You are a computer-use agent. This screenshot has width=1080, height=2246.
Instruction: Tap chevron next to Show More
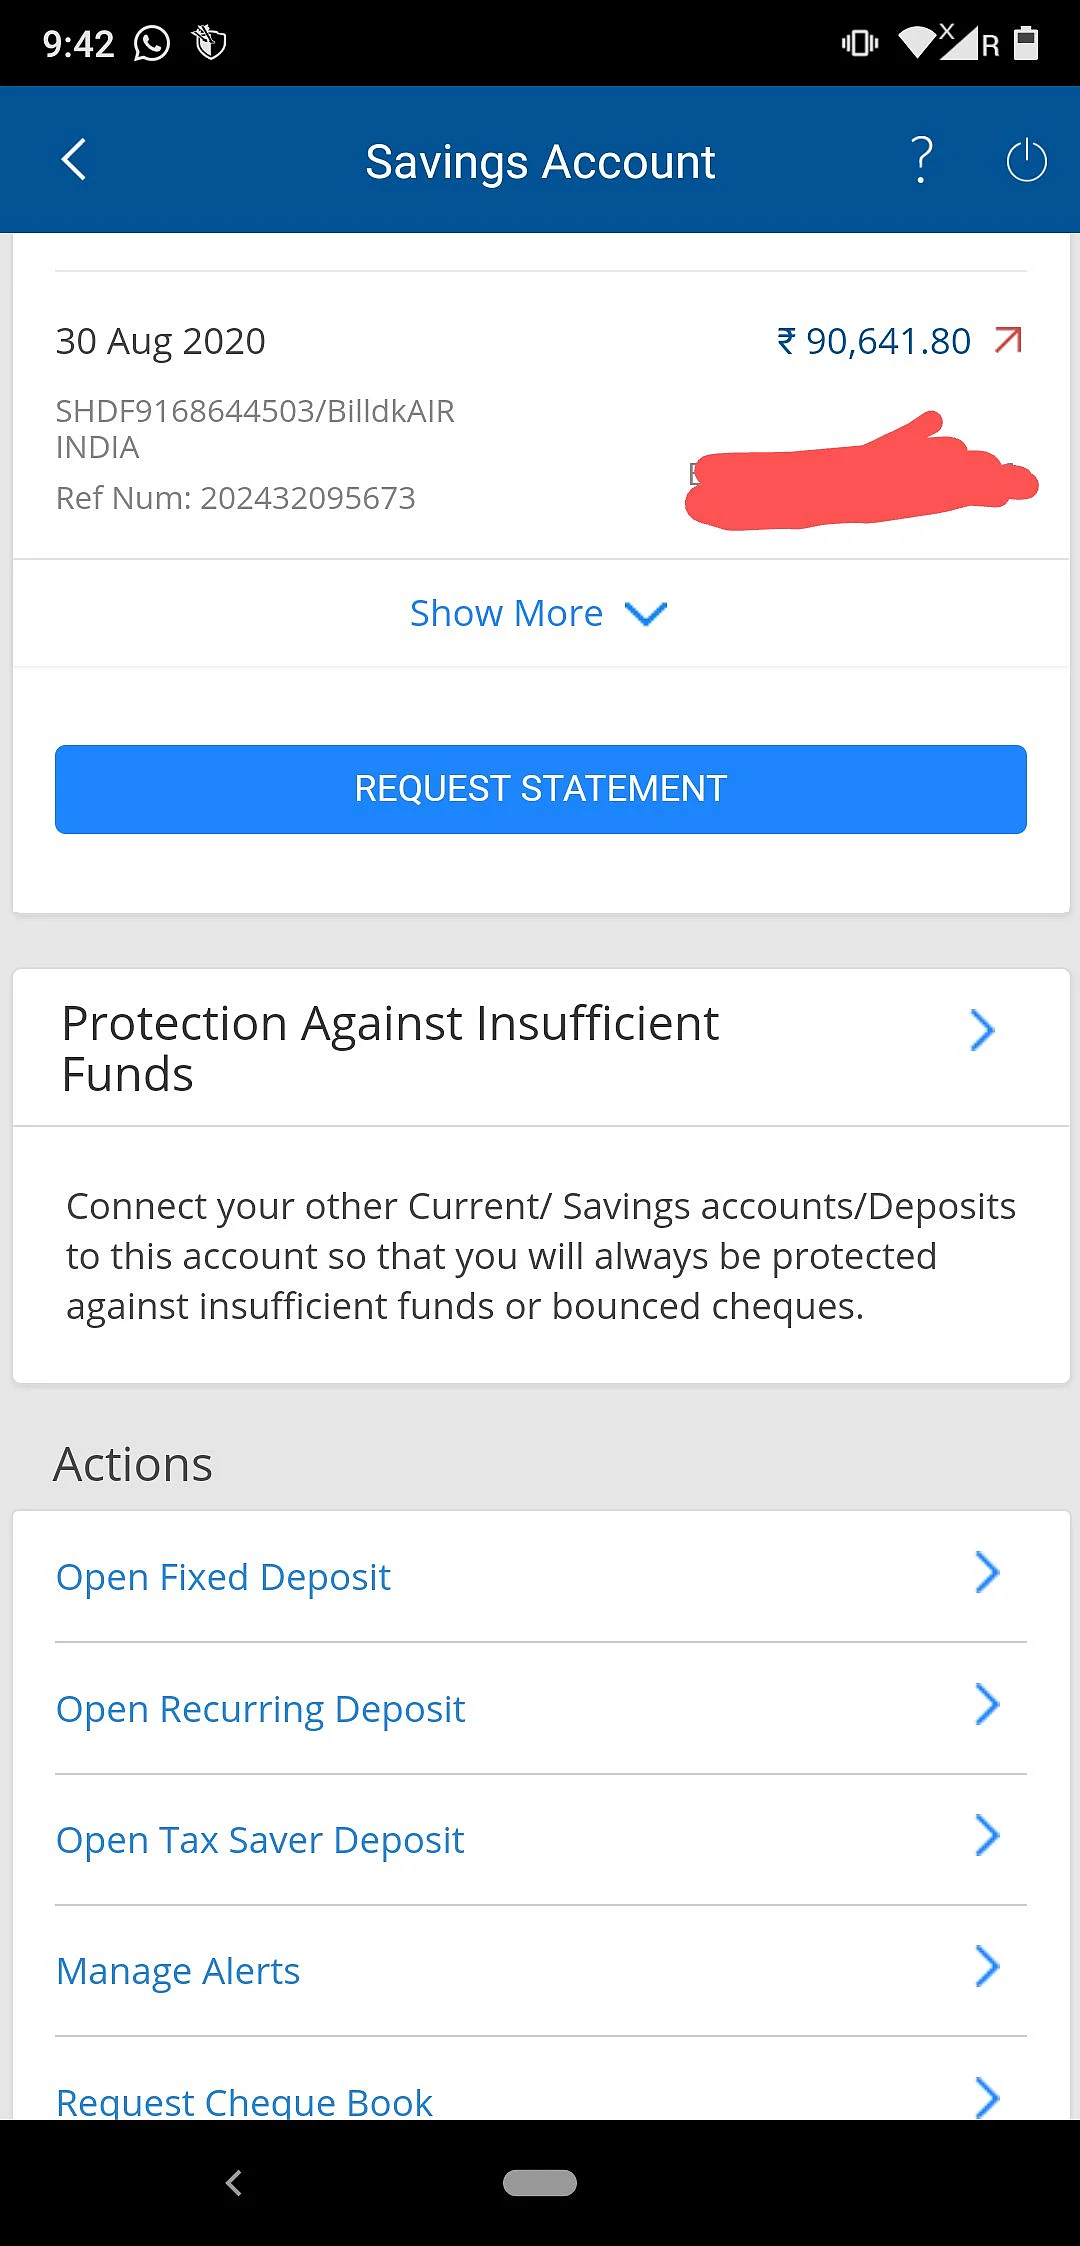(646, 613)
